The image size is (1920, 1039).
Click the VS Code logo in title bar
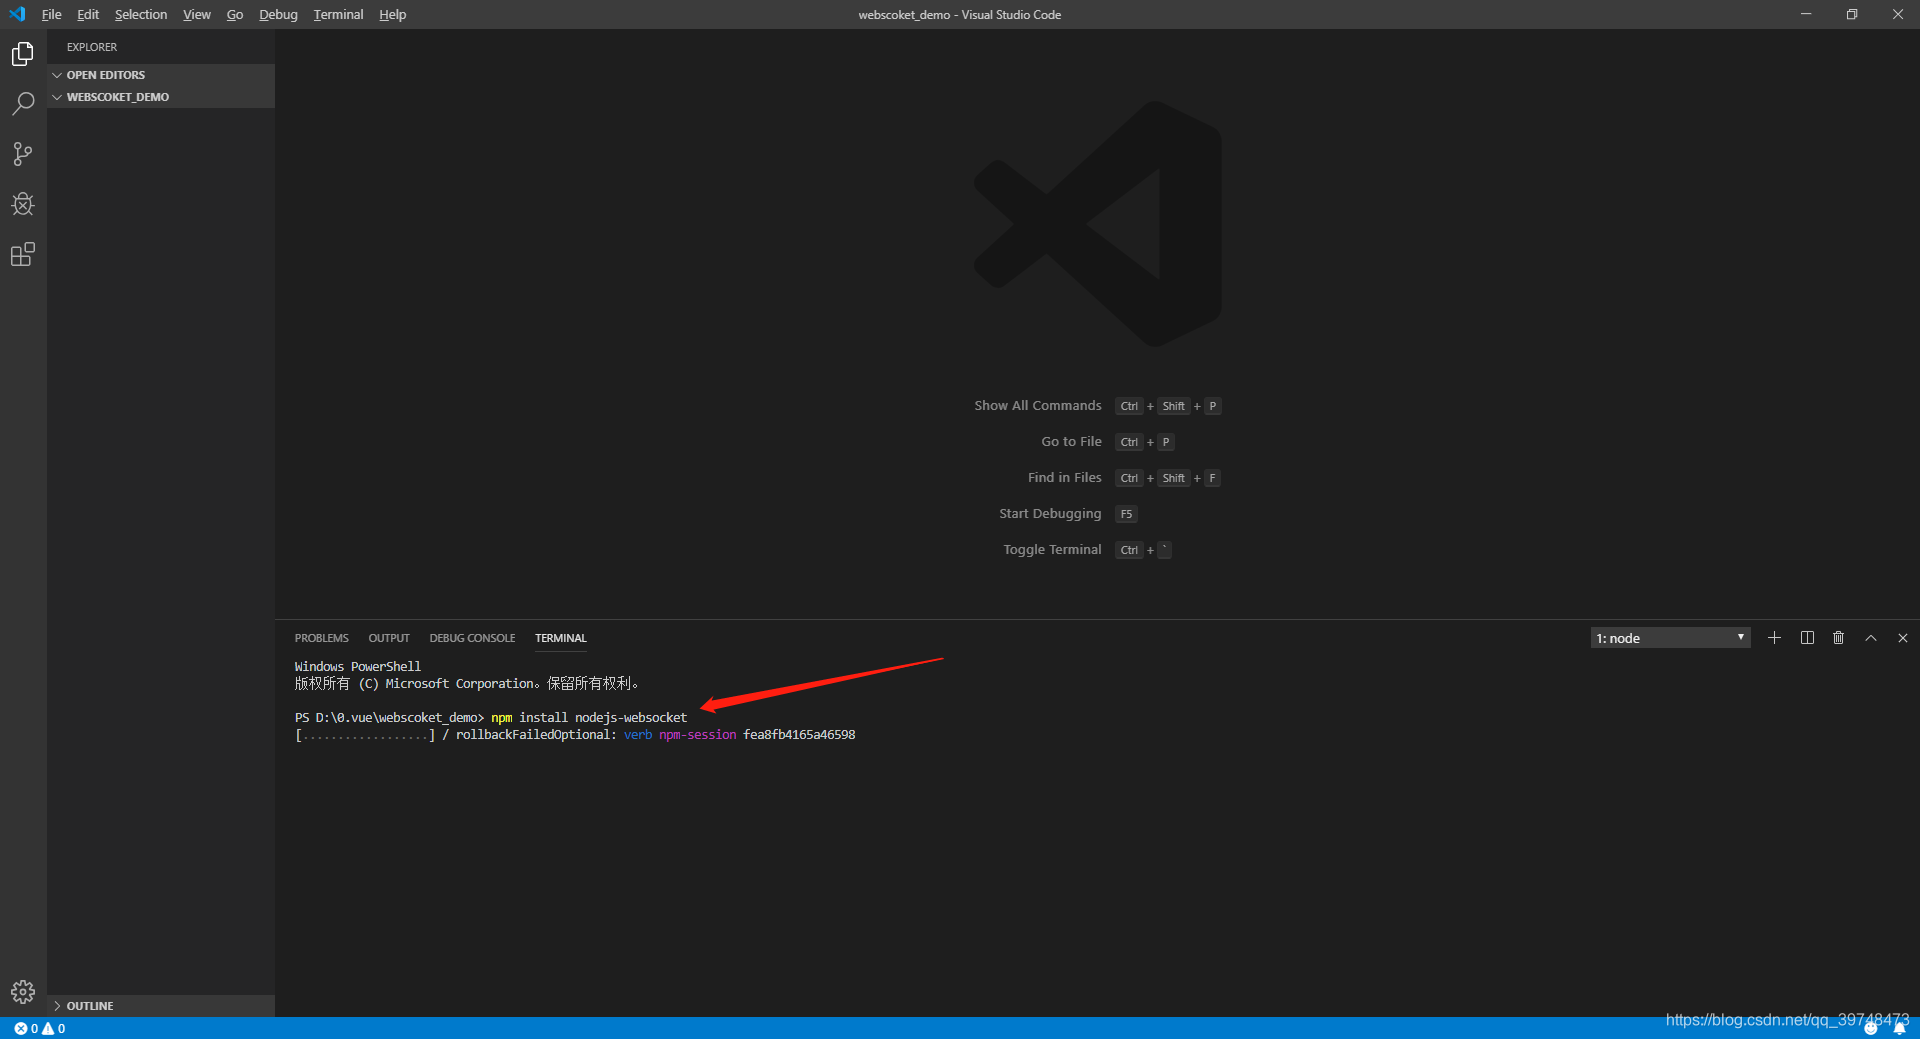click(x=17, y=14)
